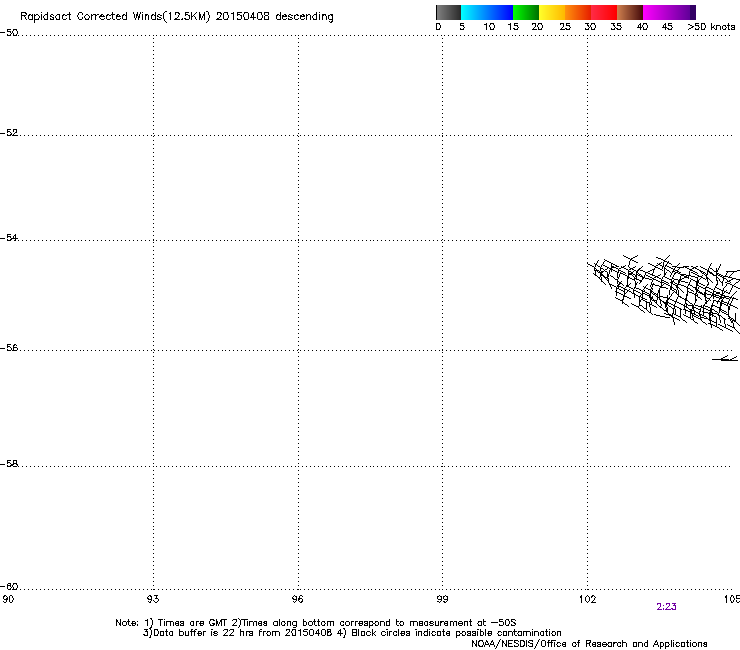Image resolution: width=740 pixels, height=650 pixels.
Task: Click the 90 longitude axis label
Action: pyautogui.click(x=8, y=599)
